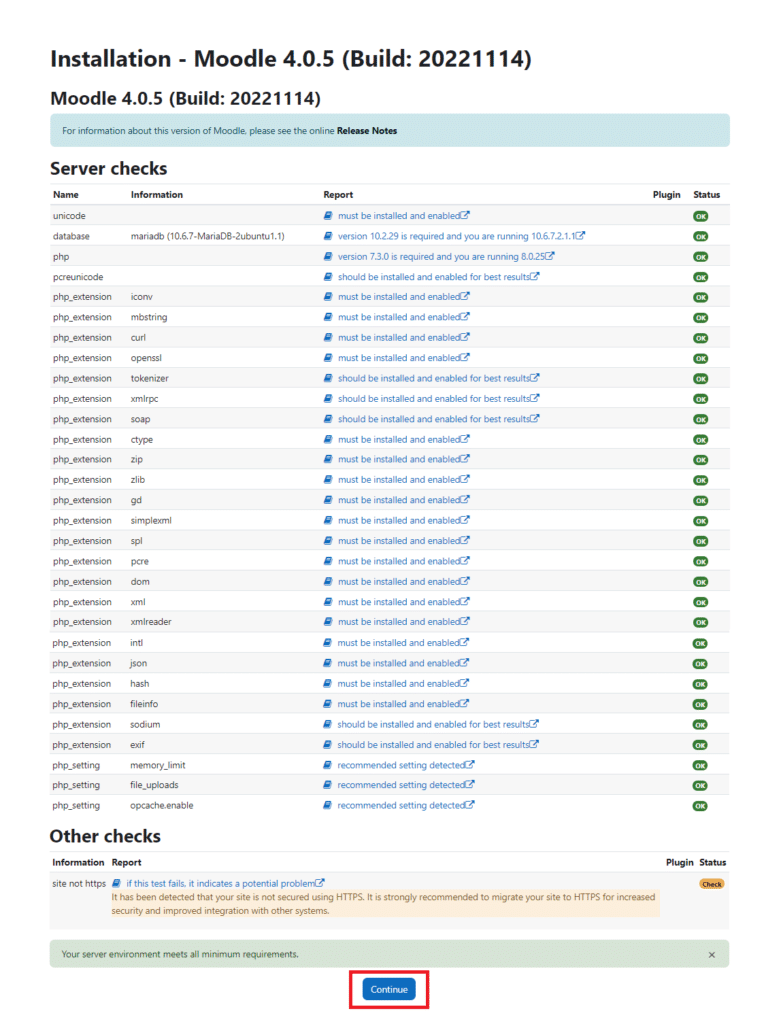The width and height of the screenshot is (764, 1024).
Task: Click the external-link icon in the openssl row
Action: pos(465,357)
